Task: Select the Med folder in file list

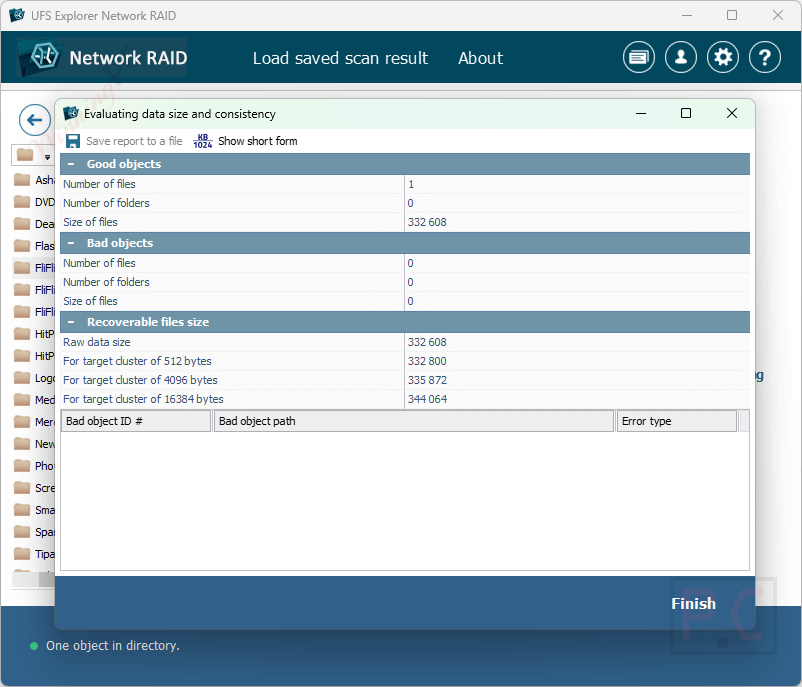Action: click(34, 400)
